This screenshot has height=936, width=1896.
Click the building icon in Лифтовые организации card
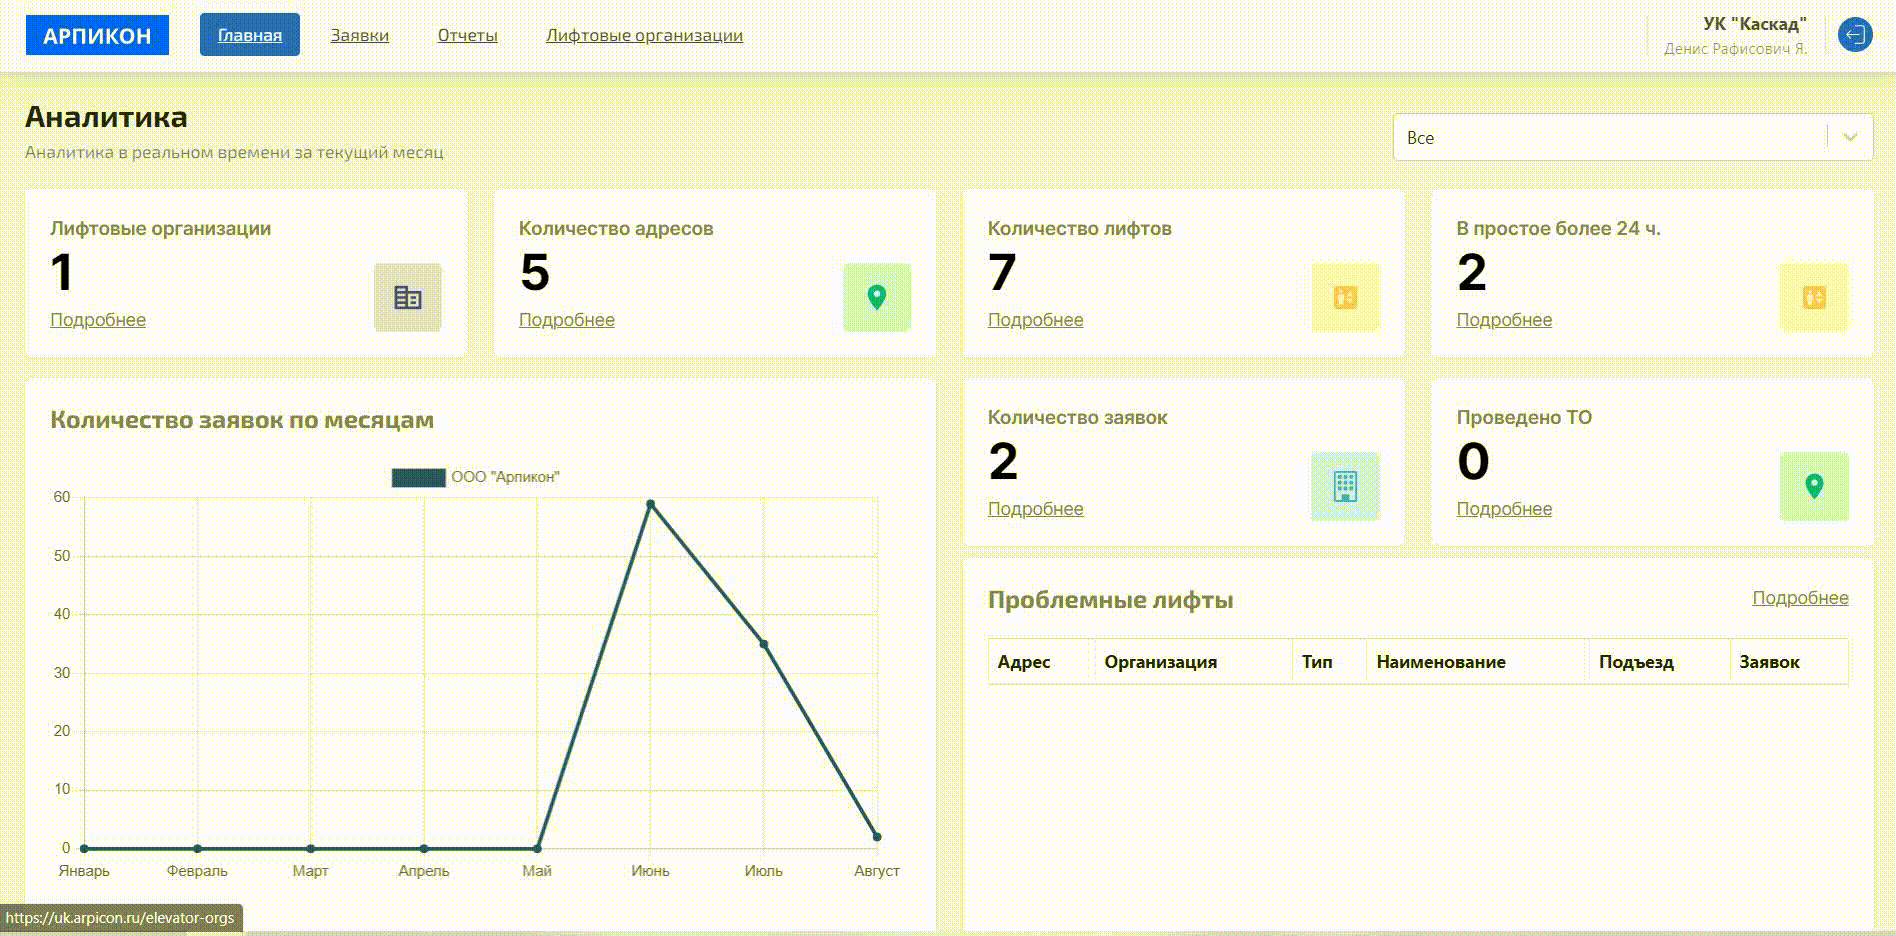click(x=407, y=297)
